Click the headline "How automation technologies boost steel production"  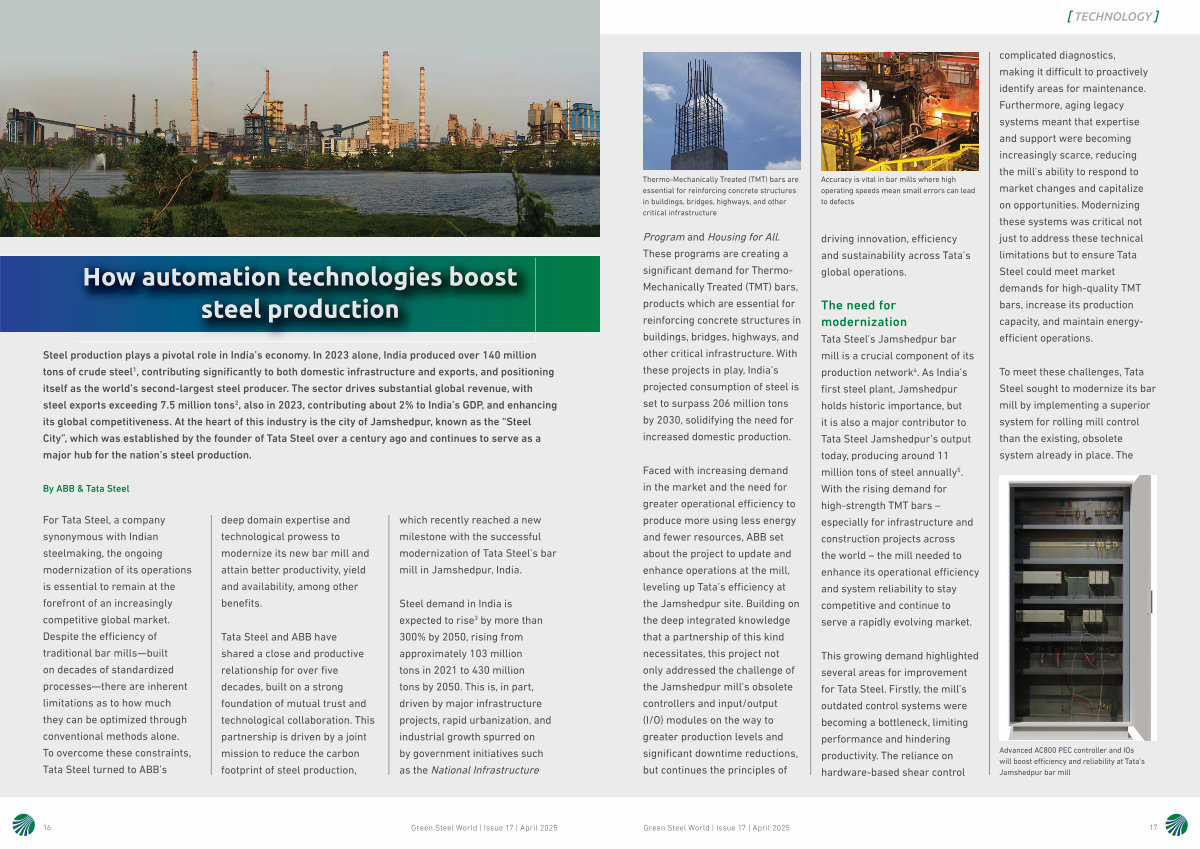pos(300,292)
